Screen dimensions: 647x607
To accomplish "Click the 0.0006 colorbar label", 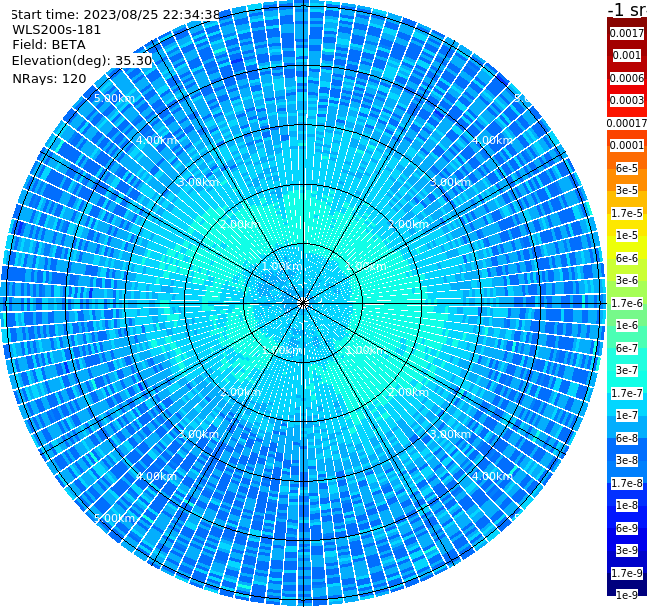I will click(x=627, y=78).
